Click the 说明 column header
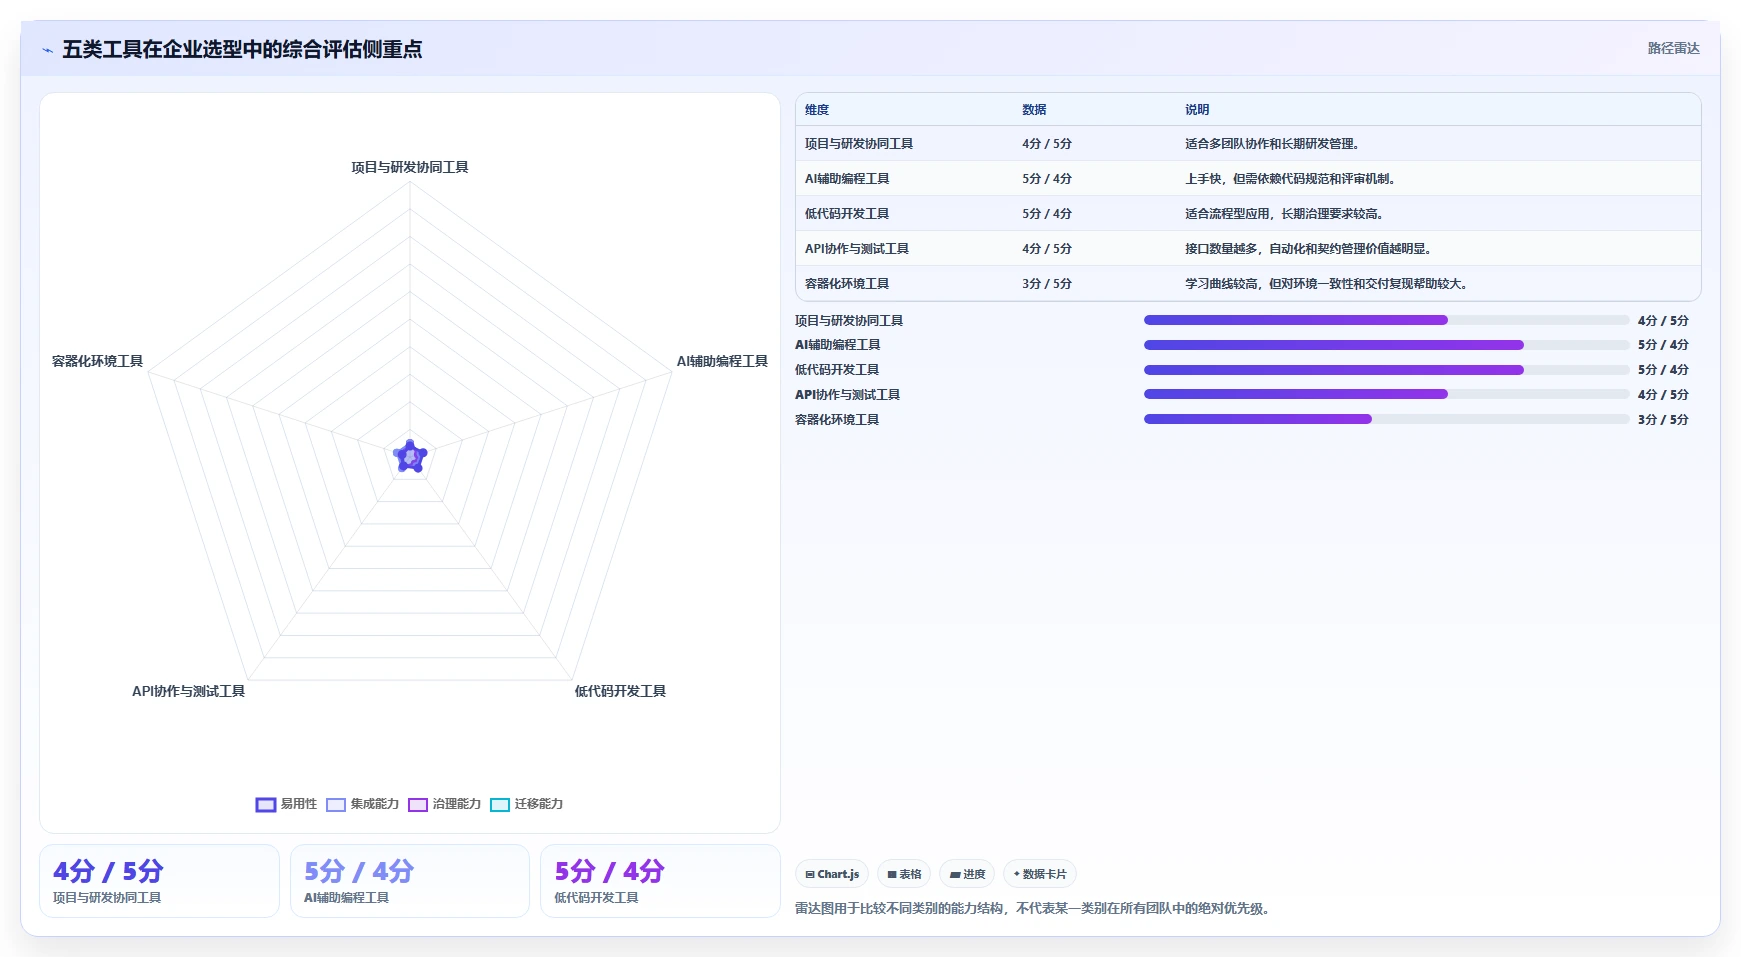The image size is (1741, 957). 1197,110
